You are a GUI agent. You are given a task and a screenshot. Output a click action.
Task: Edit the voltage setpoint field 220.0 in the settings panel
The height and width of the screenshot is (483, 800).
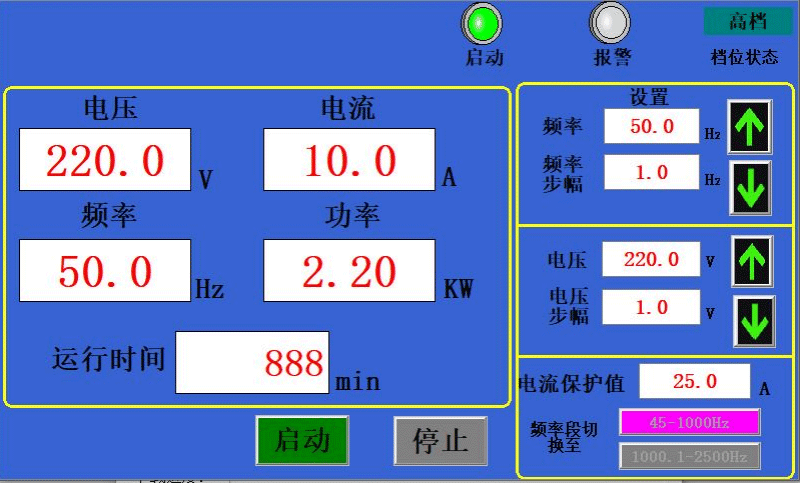click(x=651, y=259)
